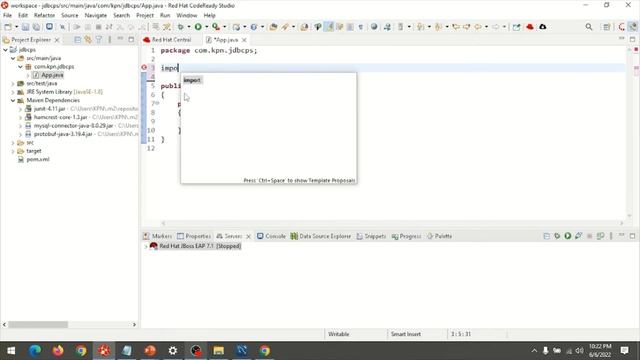This screenshot has width=640, height=360.
Task: Open Microsoft Edge from the taskbar
Action: 35,351
